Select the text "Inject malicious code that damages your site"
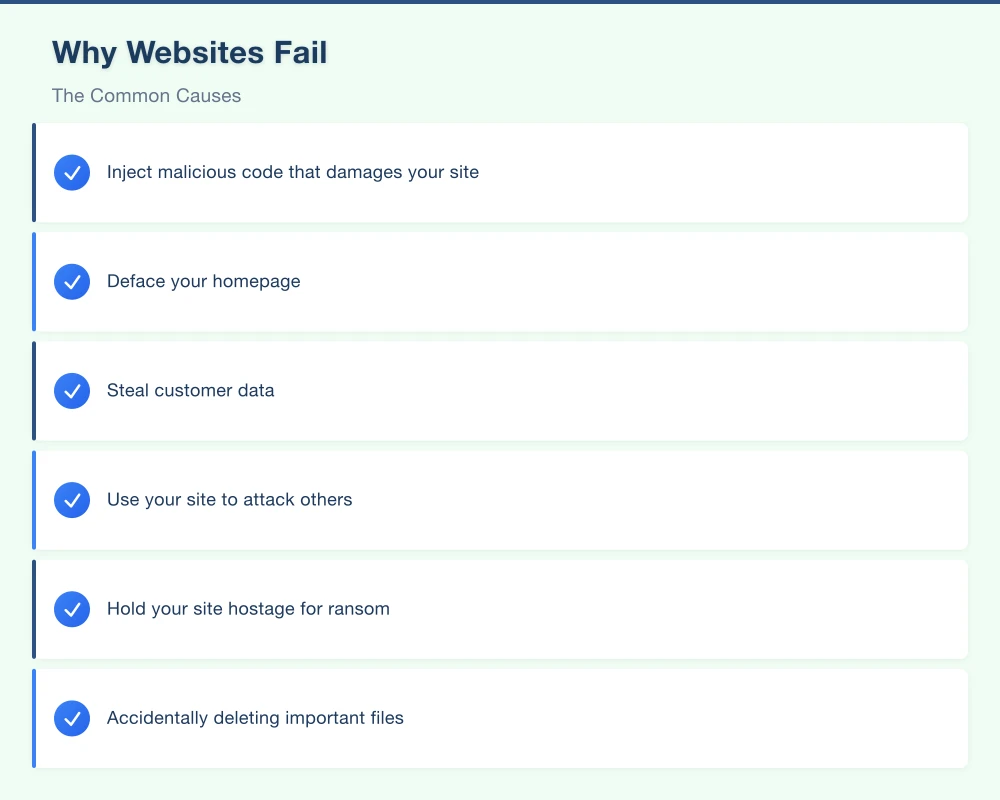1000x800 pixels. (x=293, y=173)
